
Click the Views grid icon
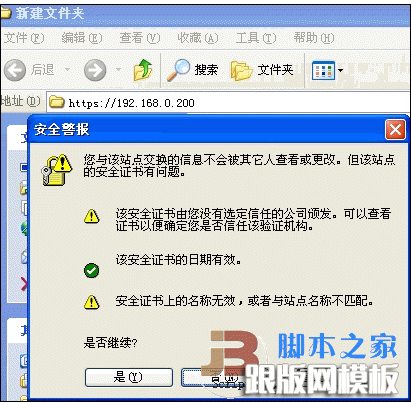(323, 71)
